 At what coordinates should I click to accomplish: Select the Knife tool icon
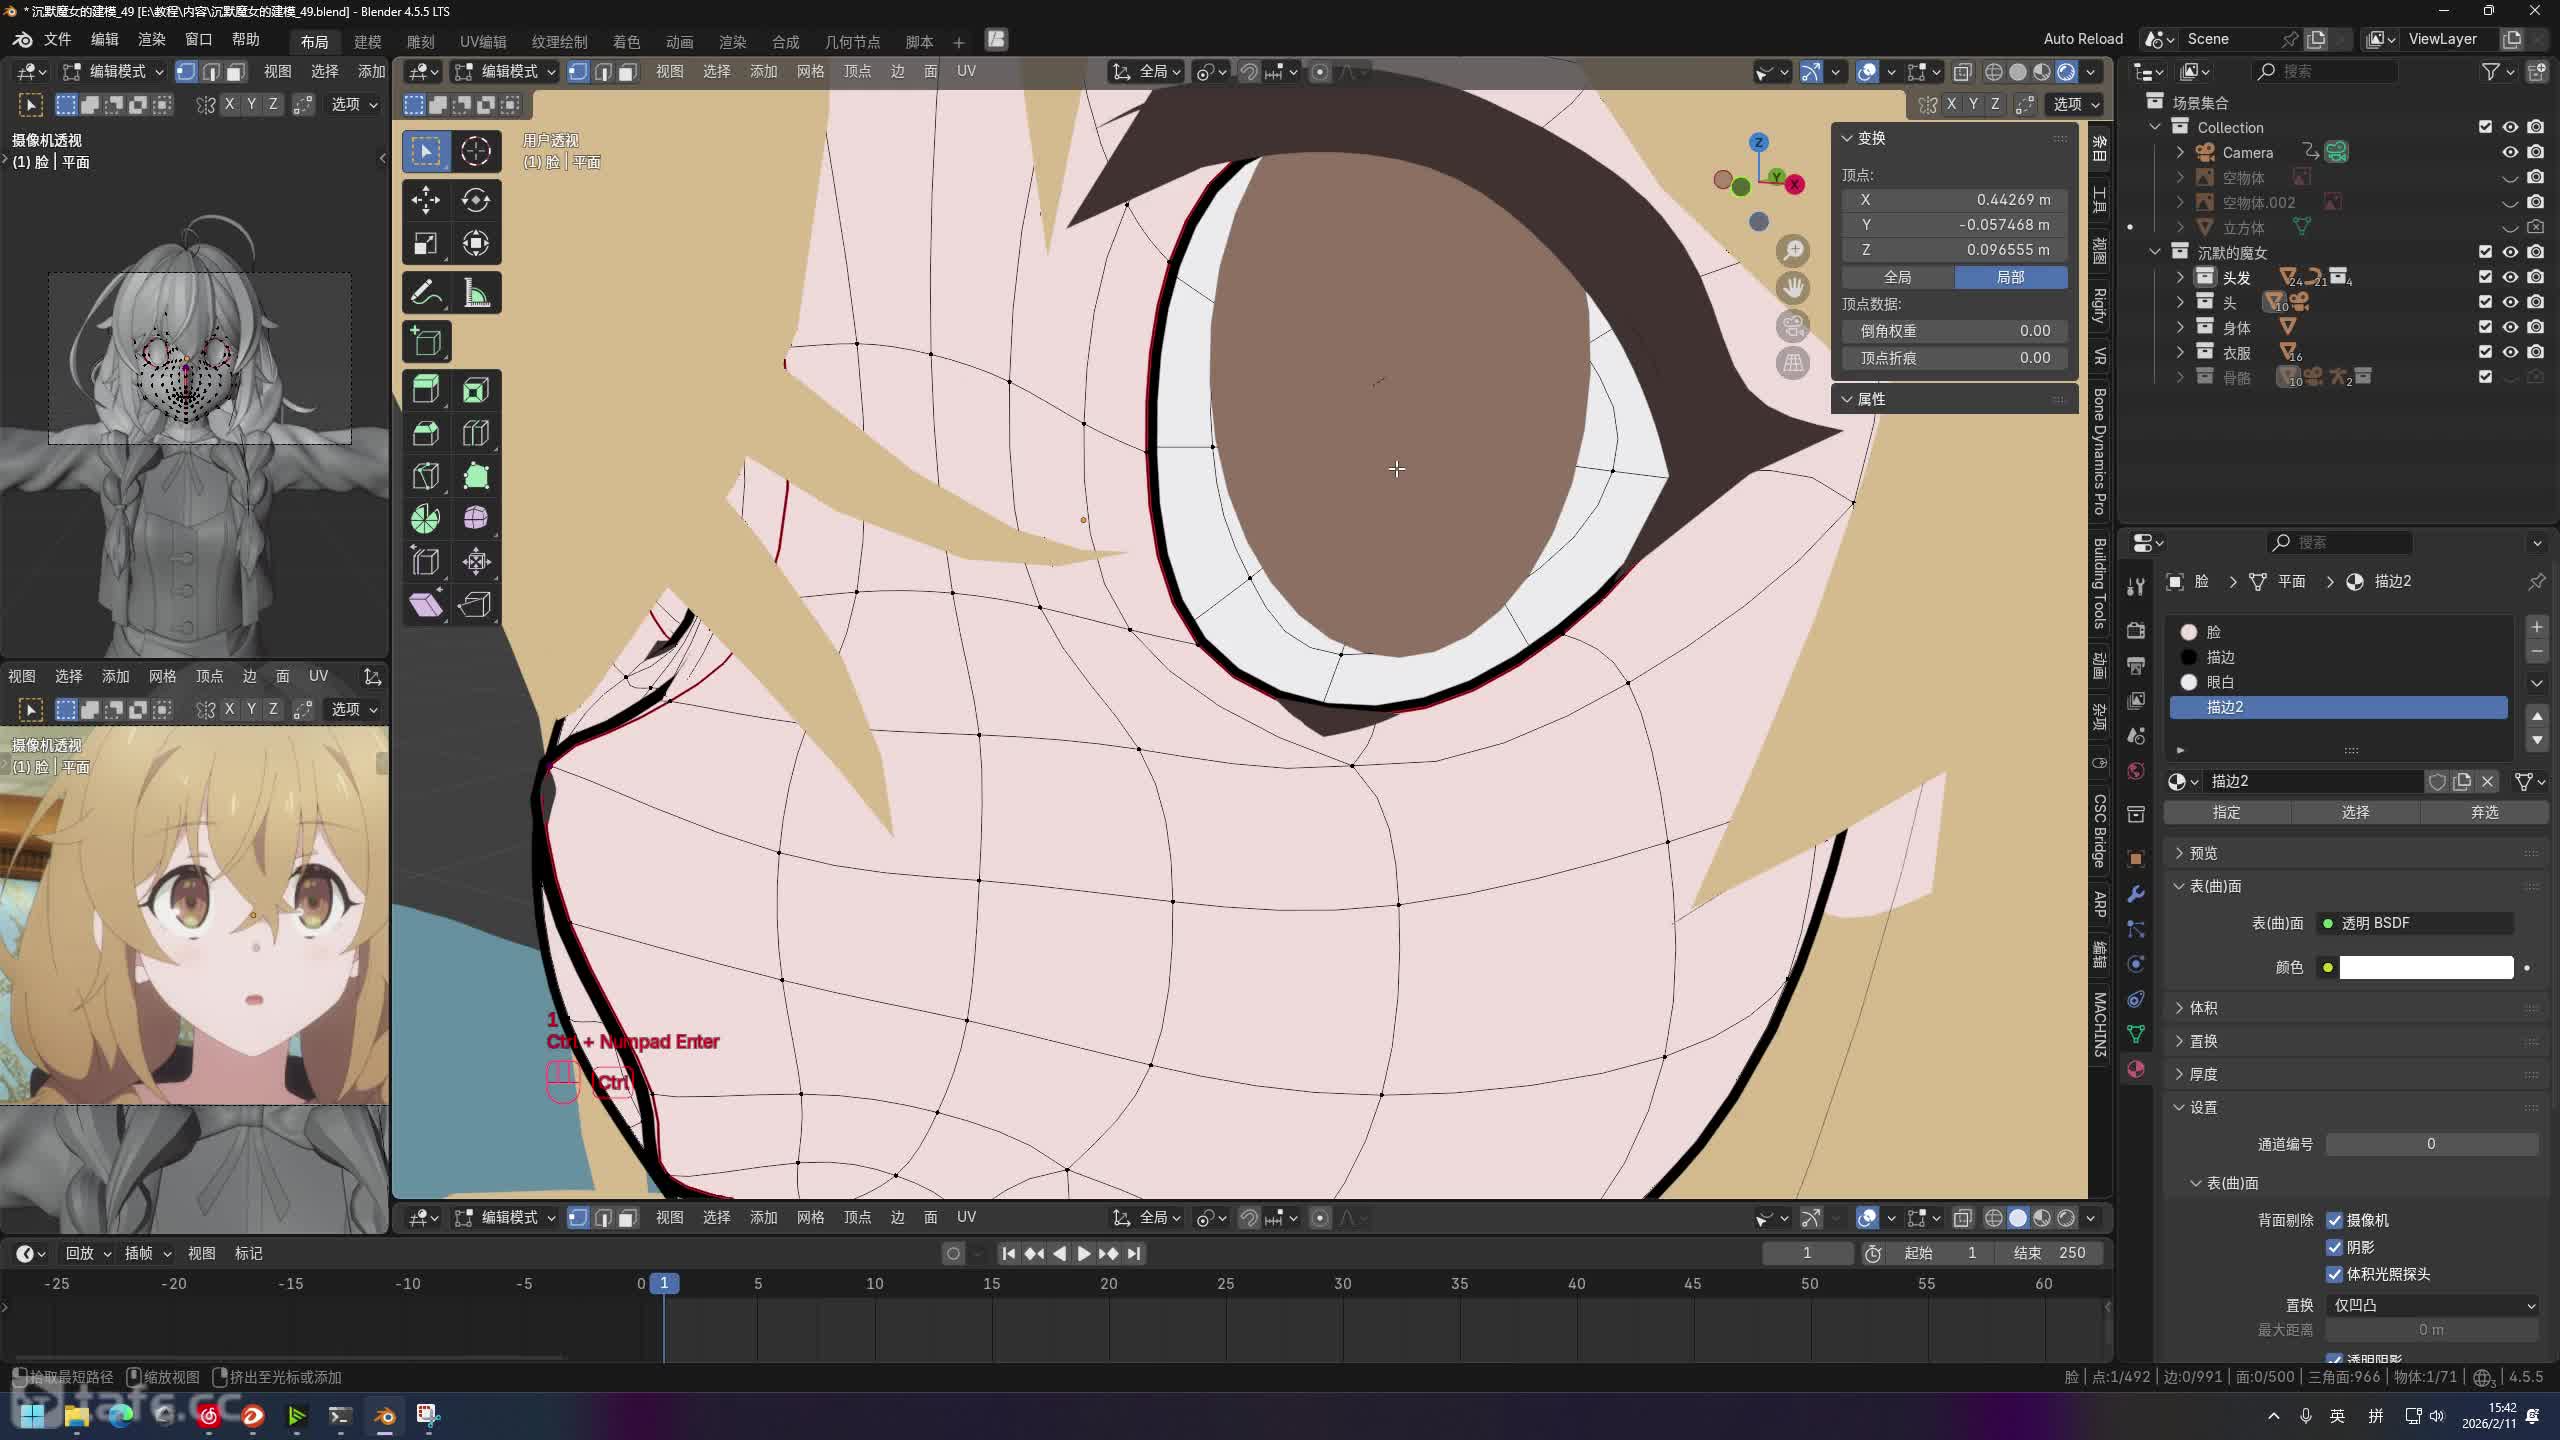pyautogui.click(x=425, y=475)
